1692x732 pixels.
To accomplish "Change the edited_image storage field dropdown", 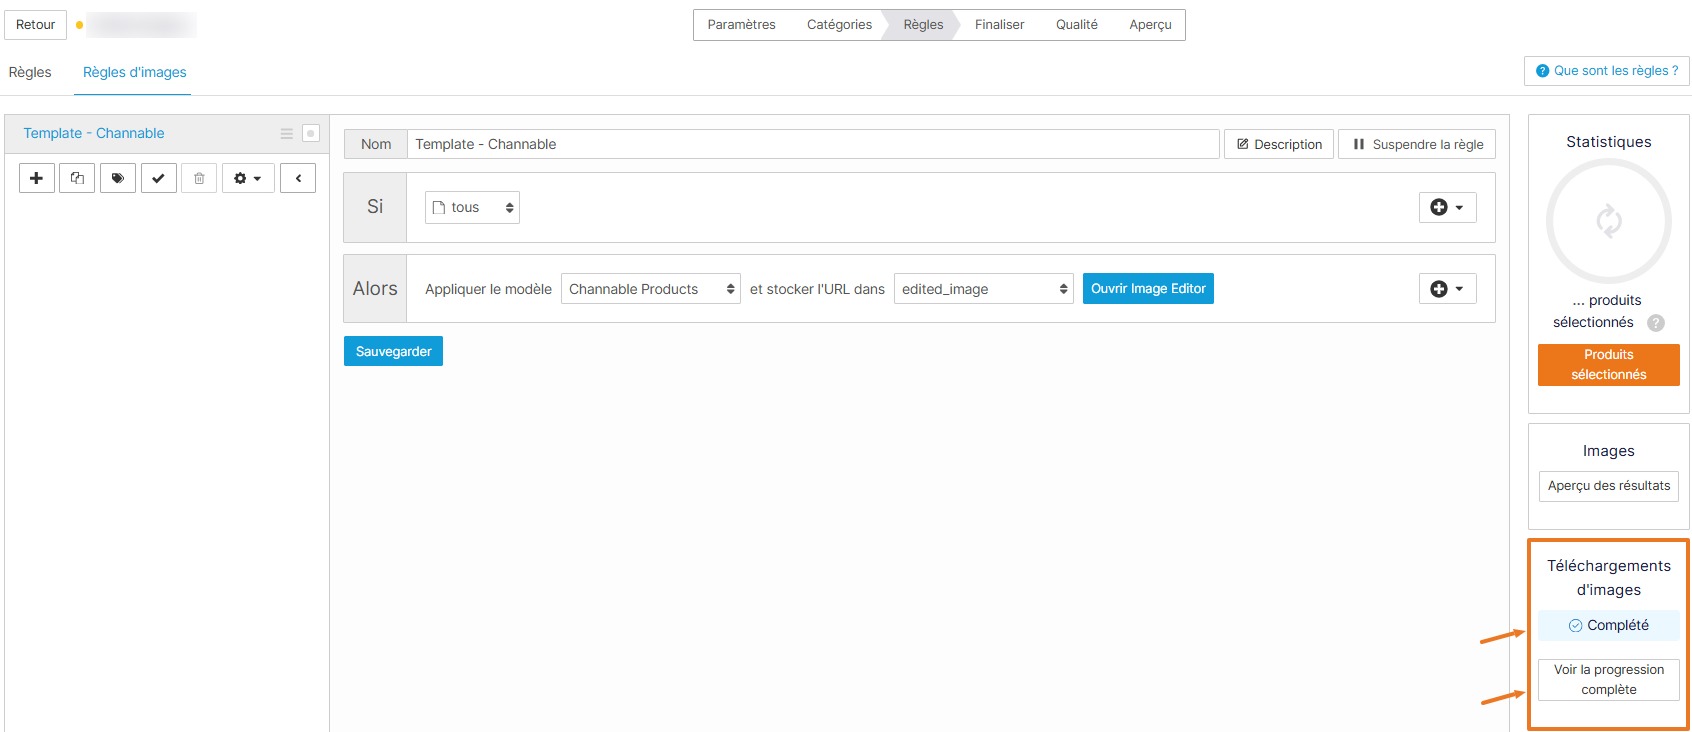I will [x=983, y=289].
